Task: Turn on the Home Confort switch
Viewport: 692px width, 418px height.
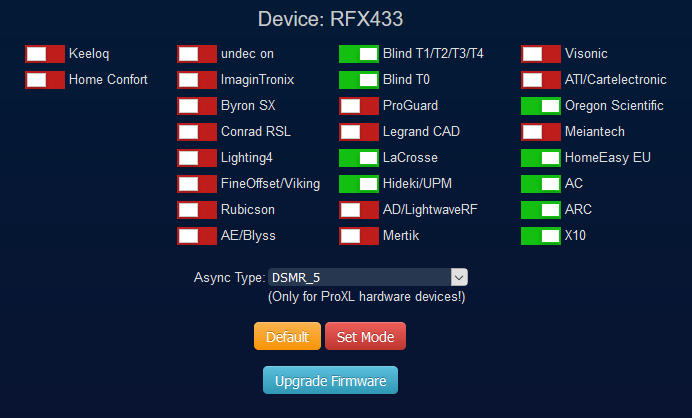Action: click(45, 80)
